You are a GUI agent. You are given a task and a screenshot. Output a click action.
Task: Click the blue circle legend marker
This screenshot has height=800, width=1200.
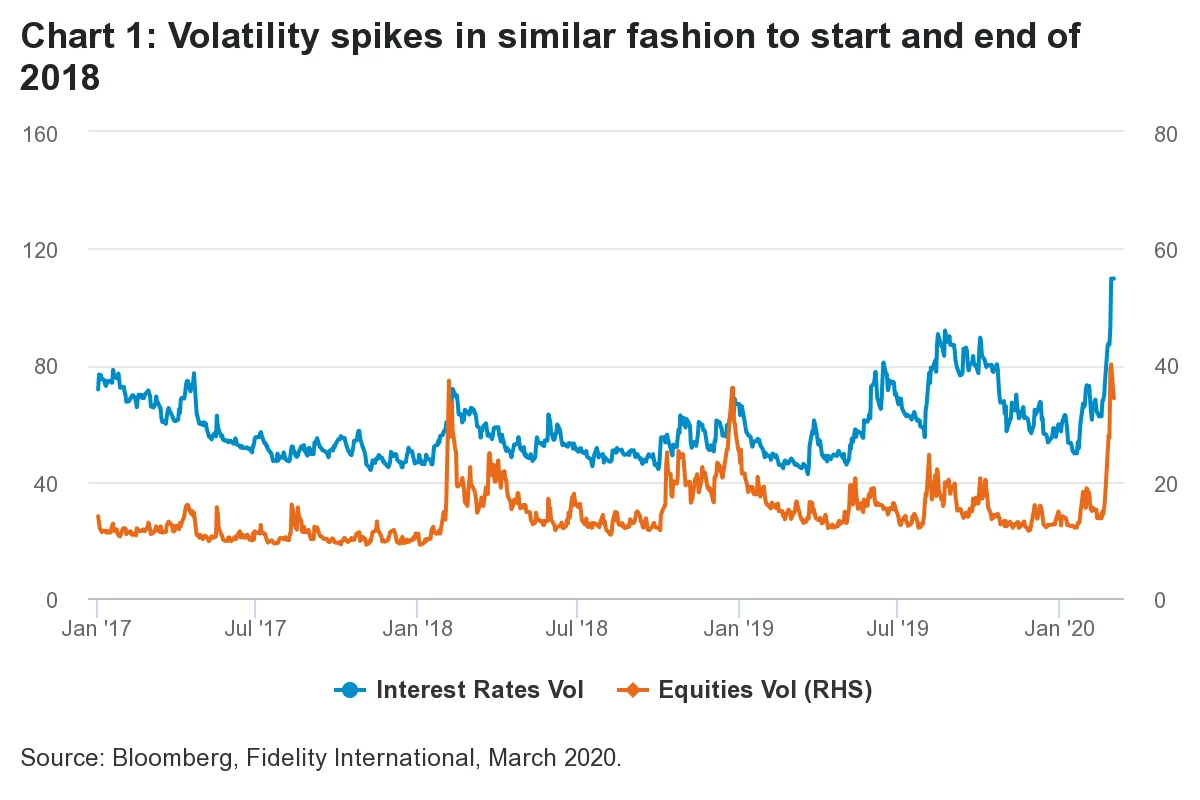(350, 690)
